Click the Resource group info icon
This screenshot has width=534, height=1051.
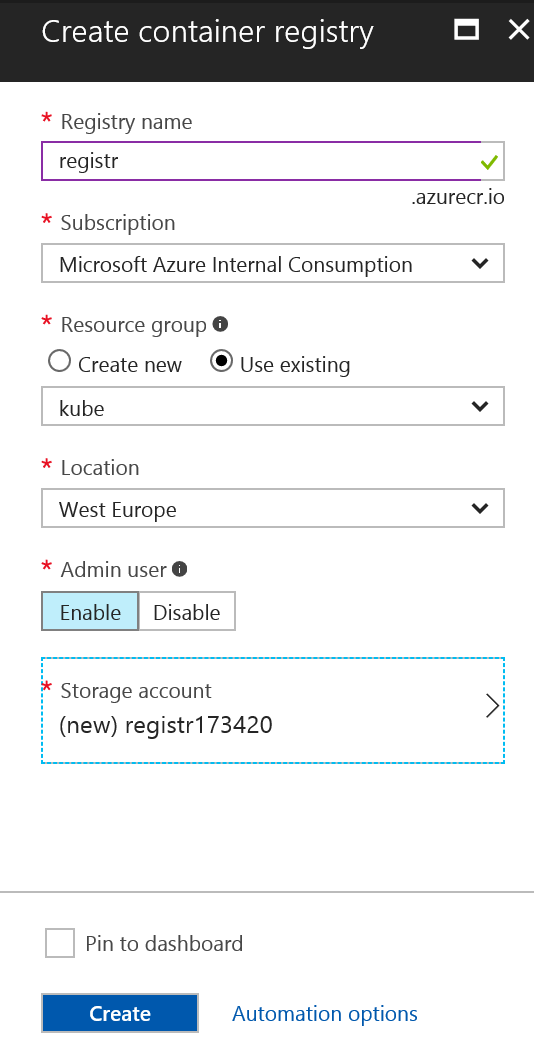coord(220,324)
